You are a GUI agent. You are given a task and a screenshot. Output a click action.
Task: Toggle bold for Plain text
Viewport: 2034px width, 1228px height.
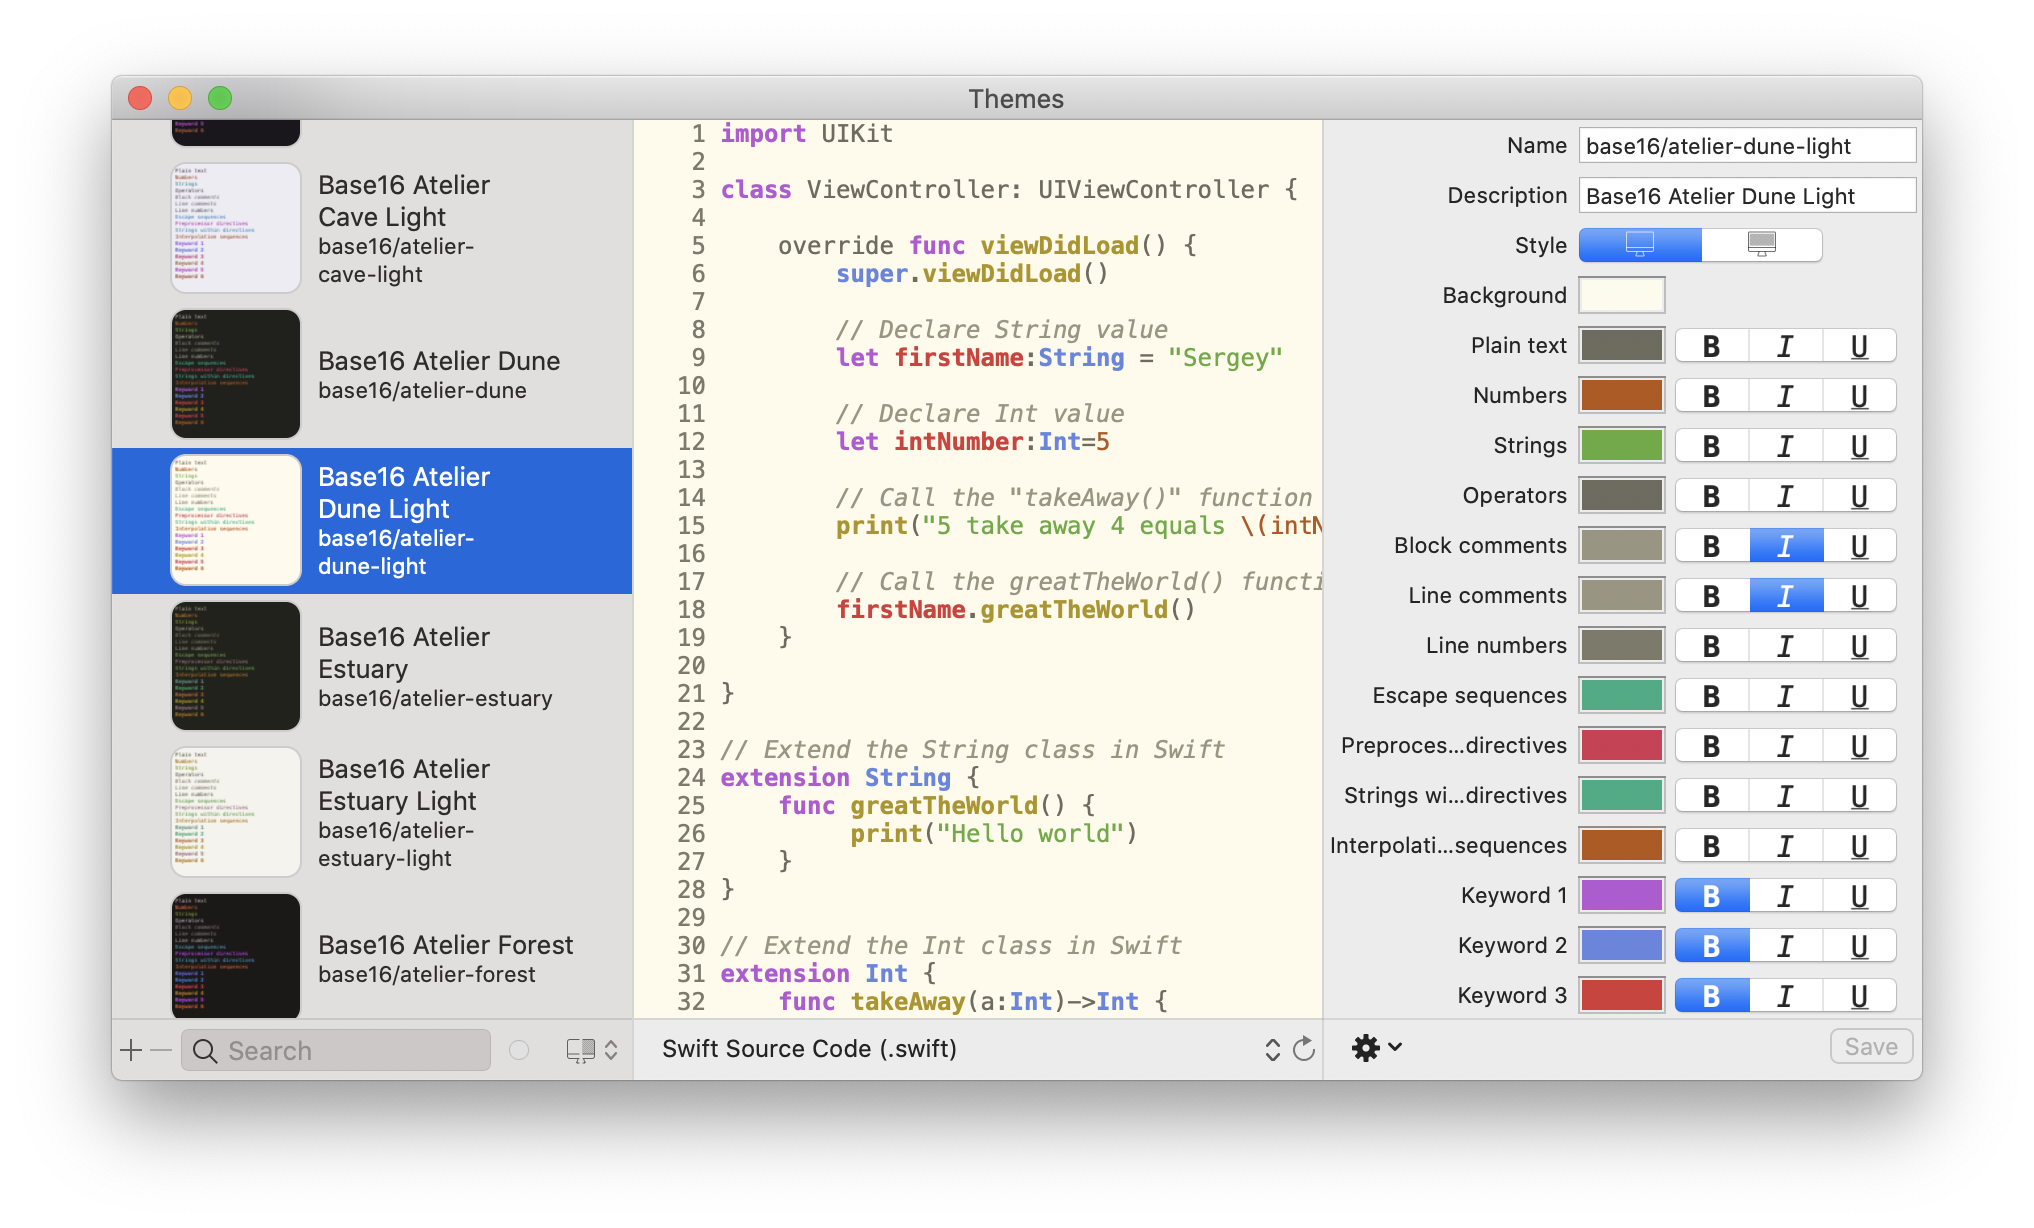point(1711,346)
